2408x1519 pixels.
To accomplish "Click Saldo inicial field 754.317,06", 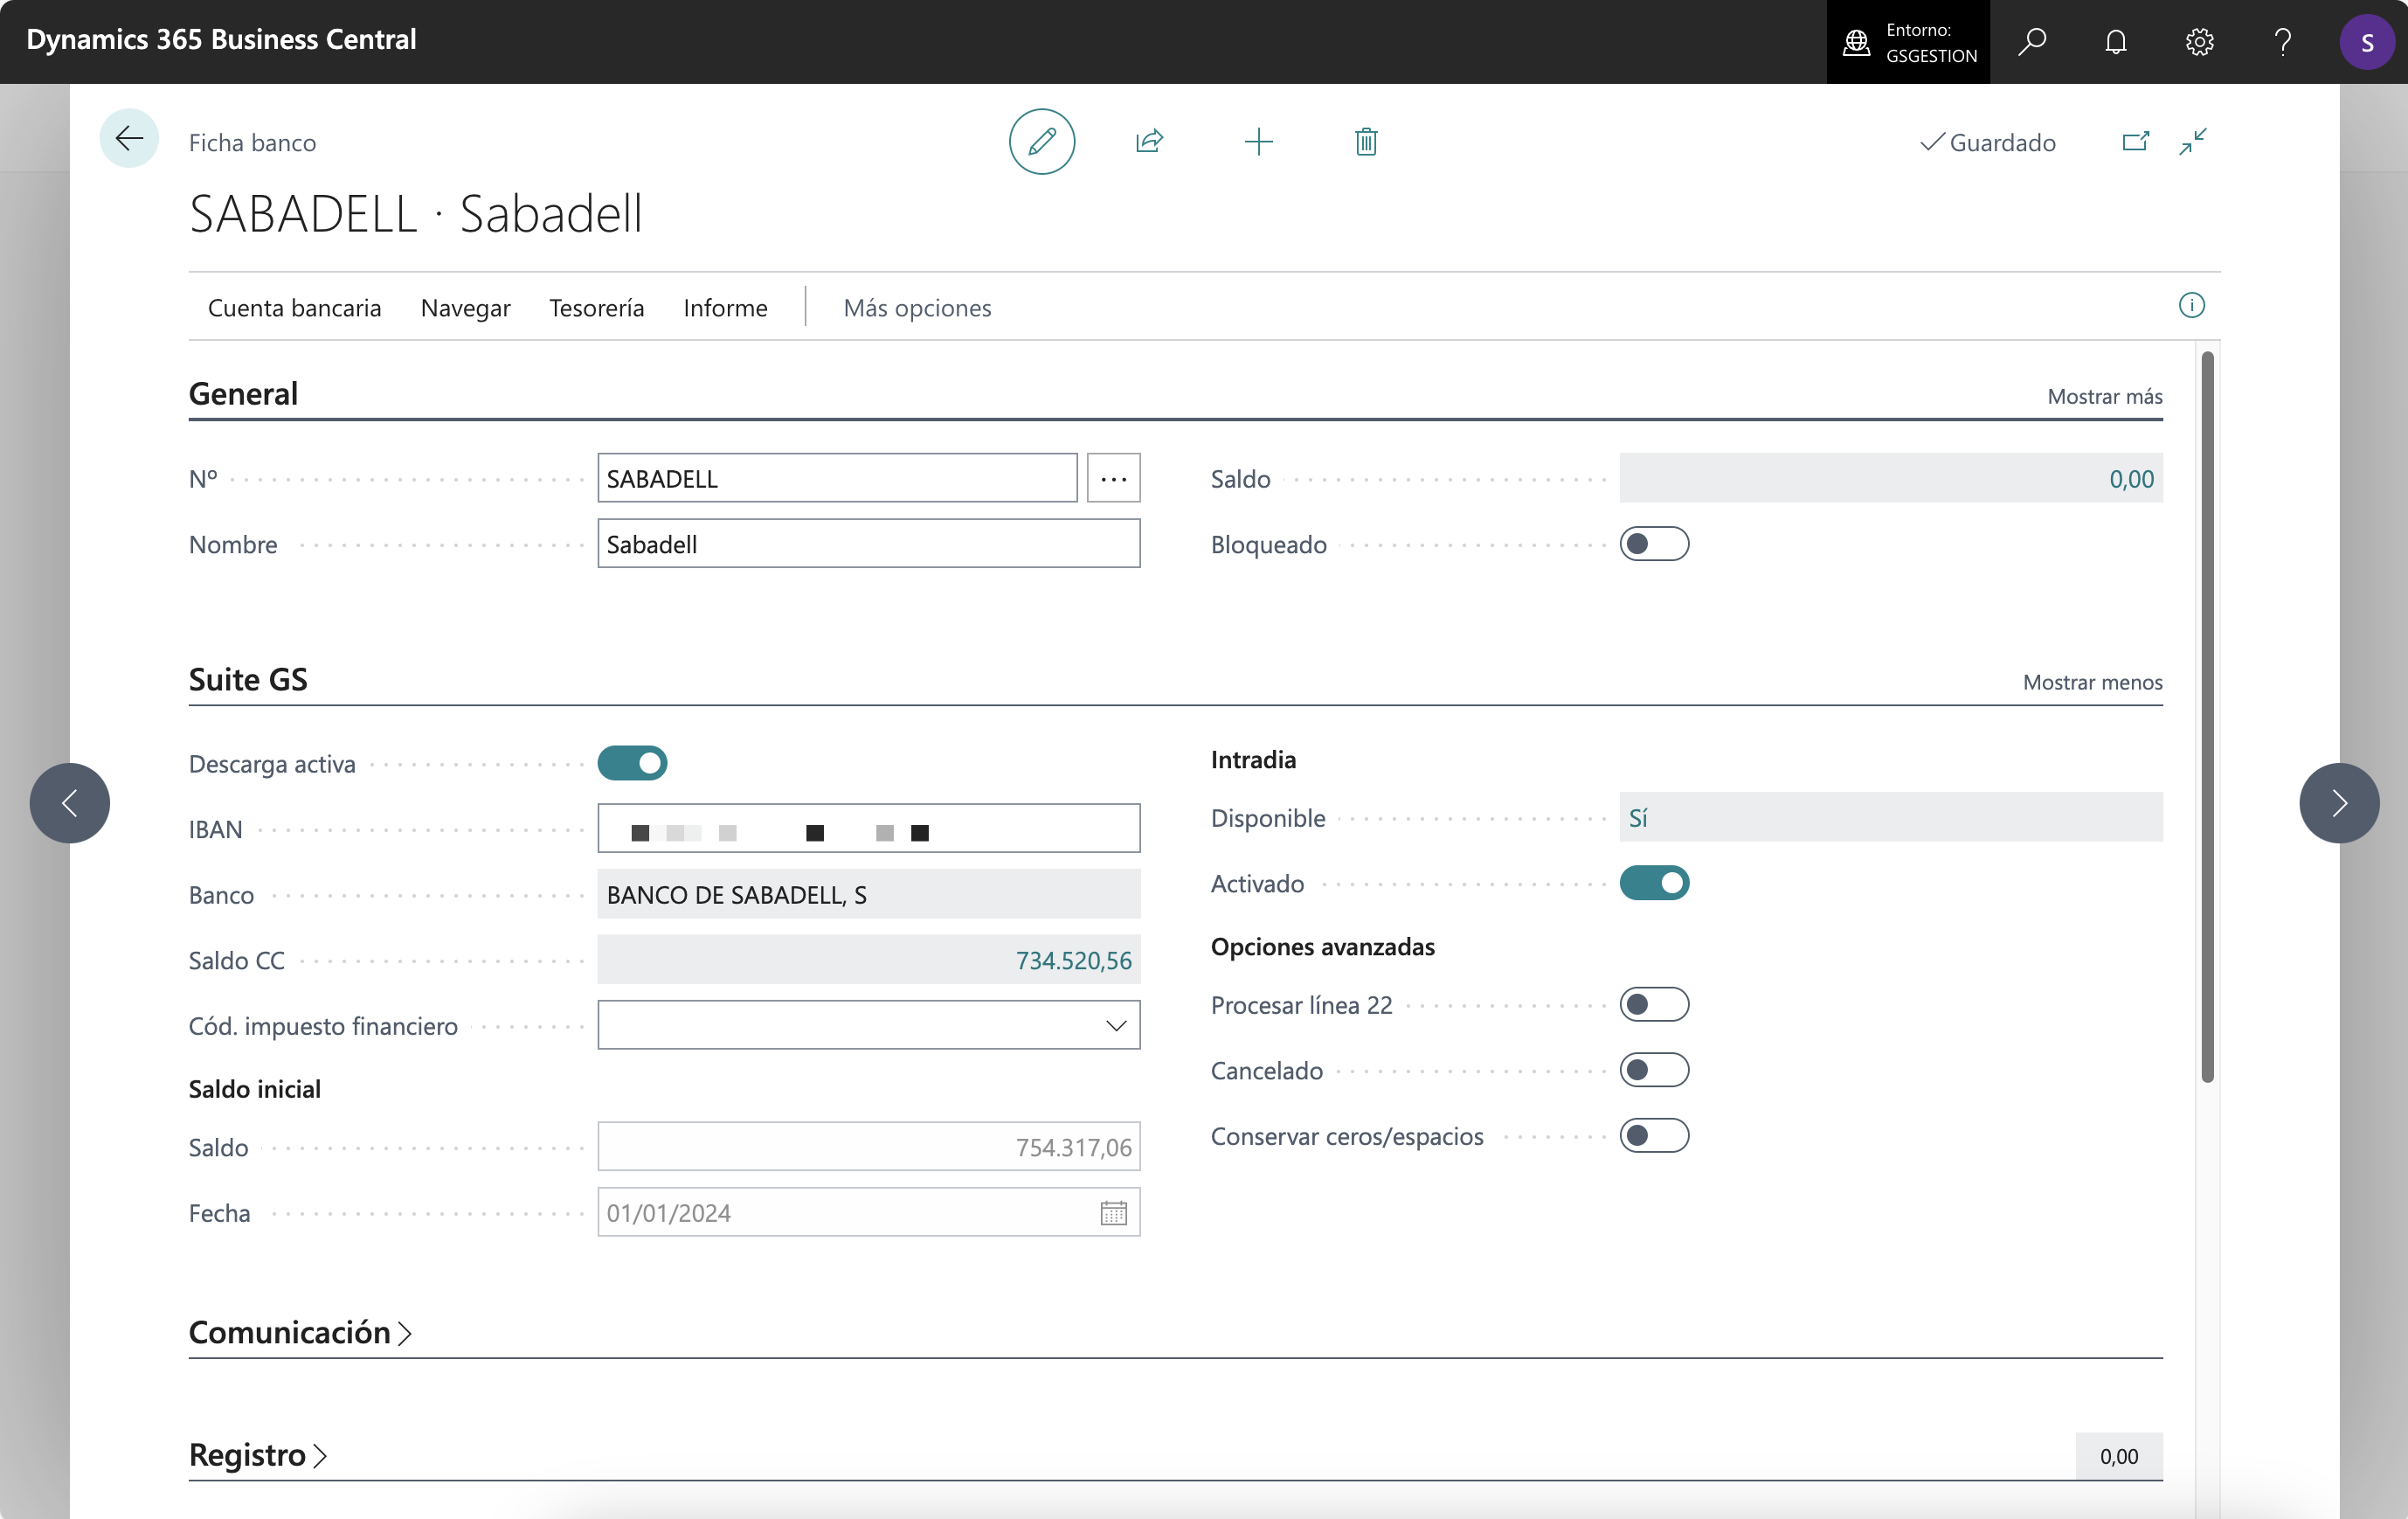I will [869, 1146].
